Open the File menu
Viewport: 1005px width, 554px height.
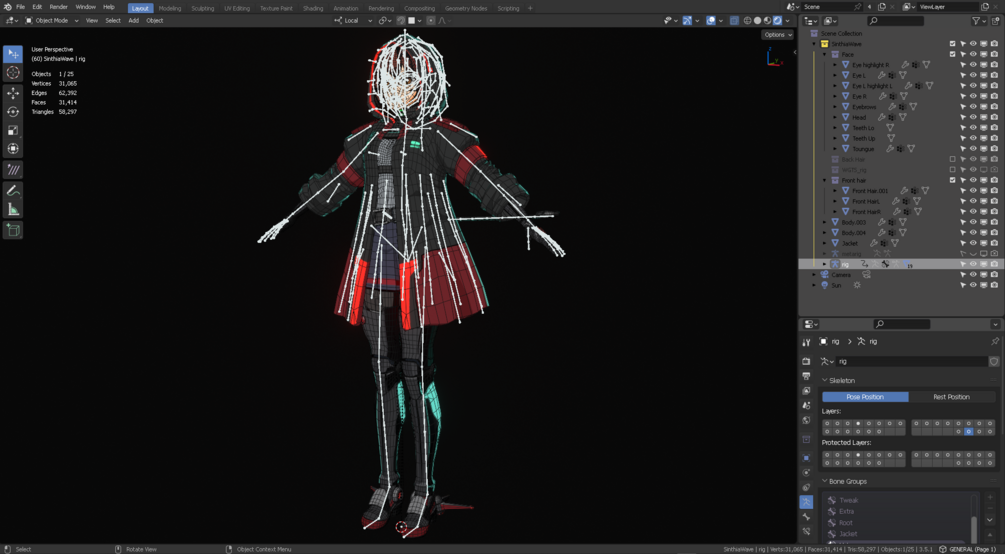point(21,7)
